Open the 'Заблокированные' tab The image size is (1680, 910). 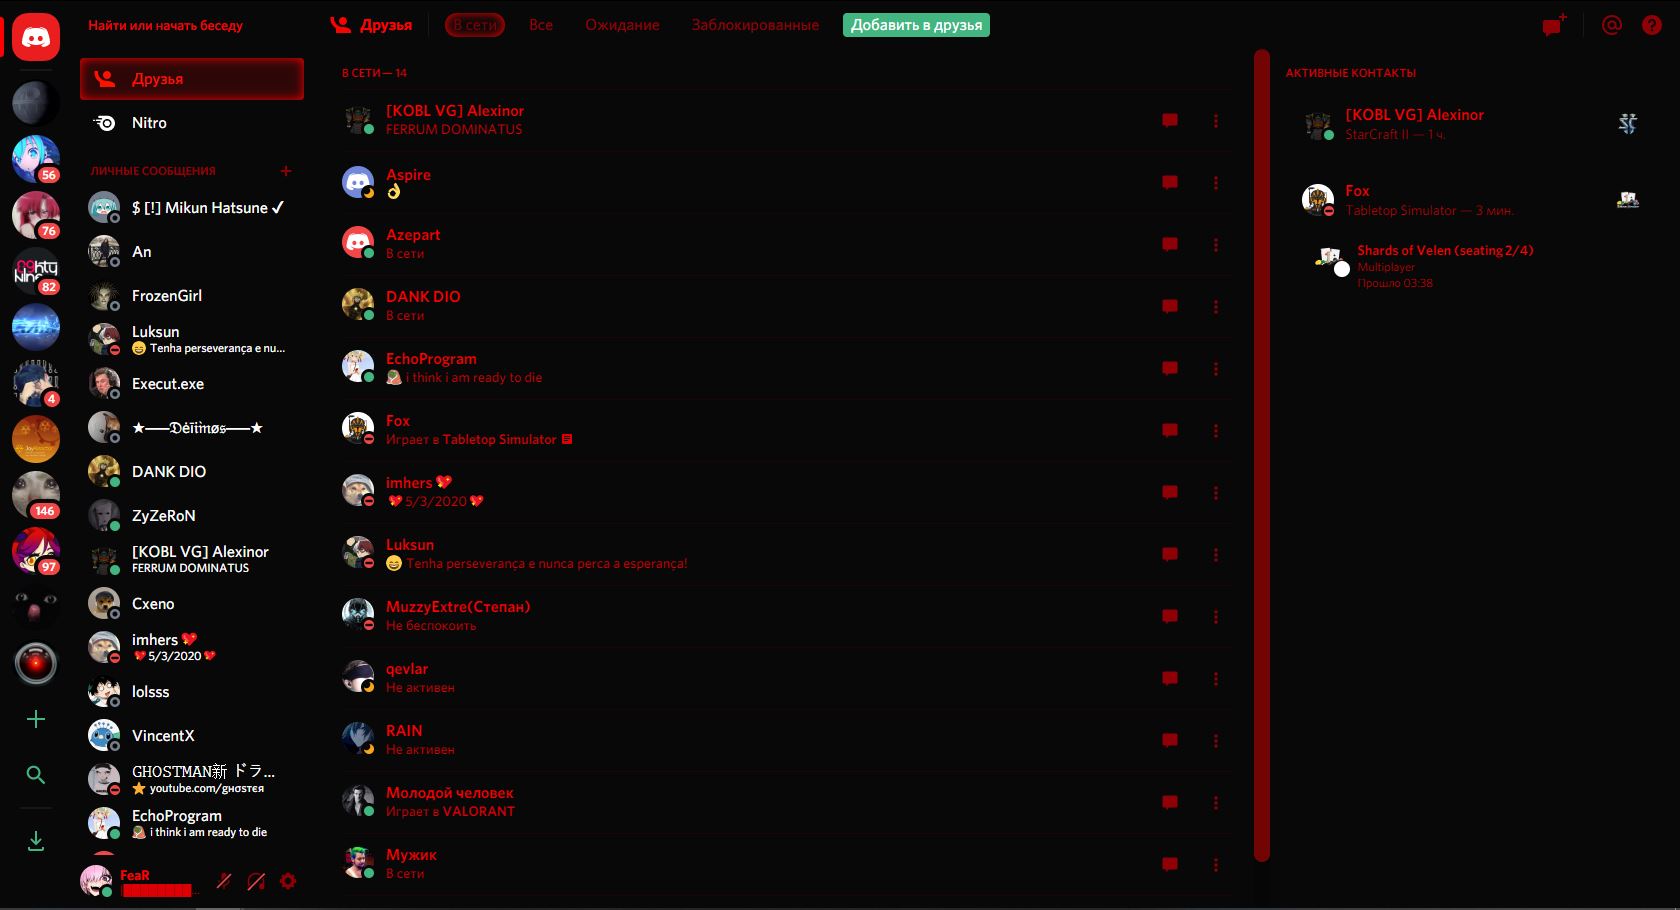pyautogui.click(x=755, y=25)
